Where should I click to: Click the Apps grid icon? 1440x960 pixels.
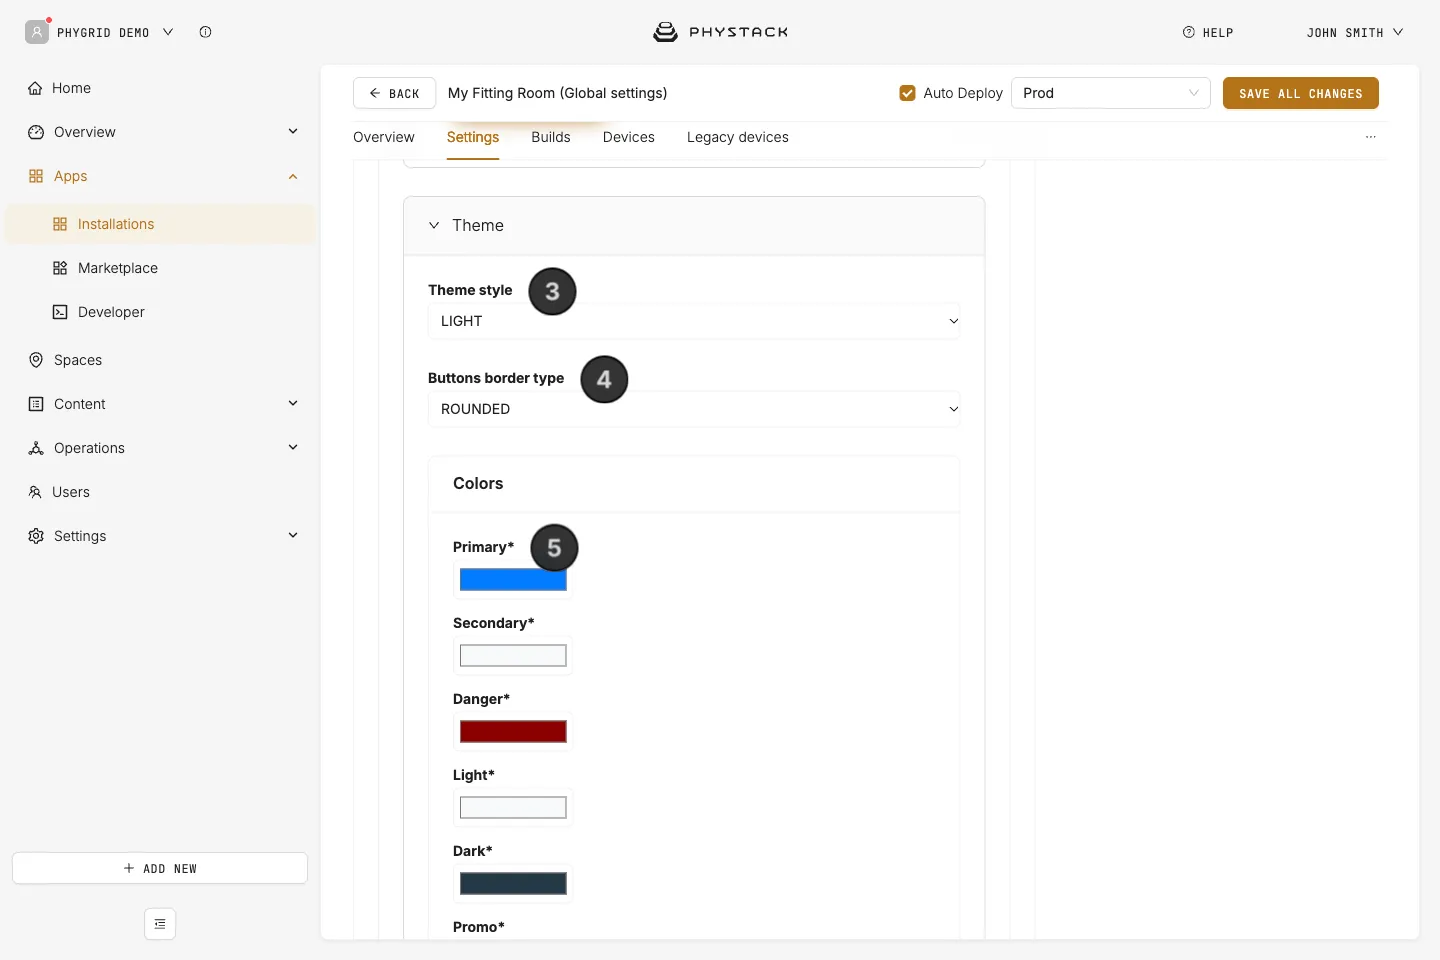coord(36,176)
